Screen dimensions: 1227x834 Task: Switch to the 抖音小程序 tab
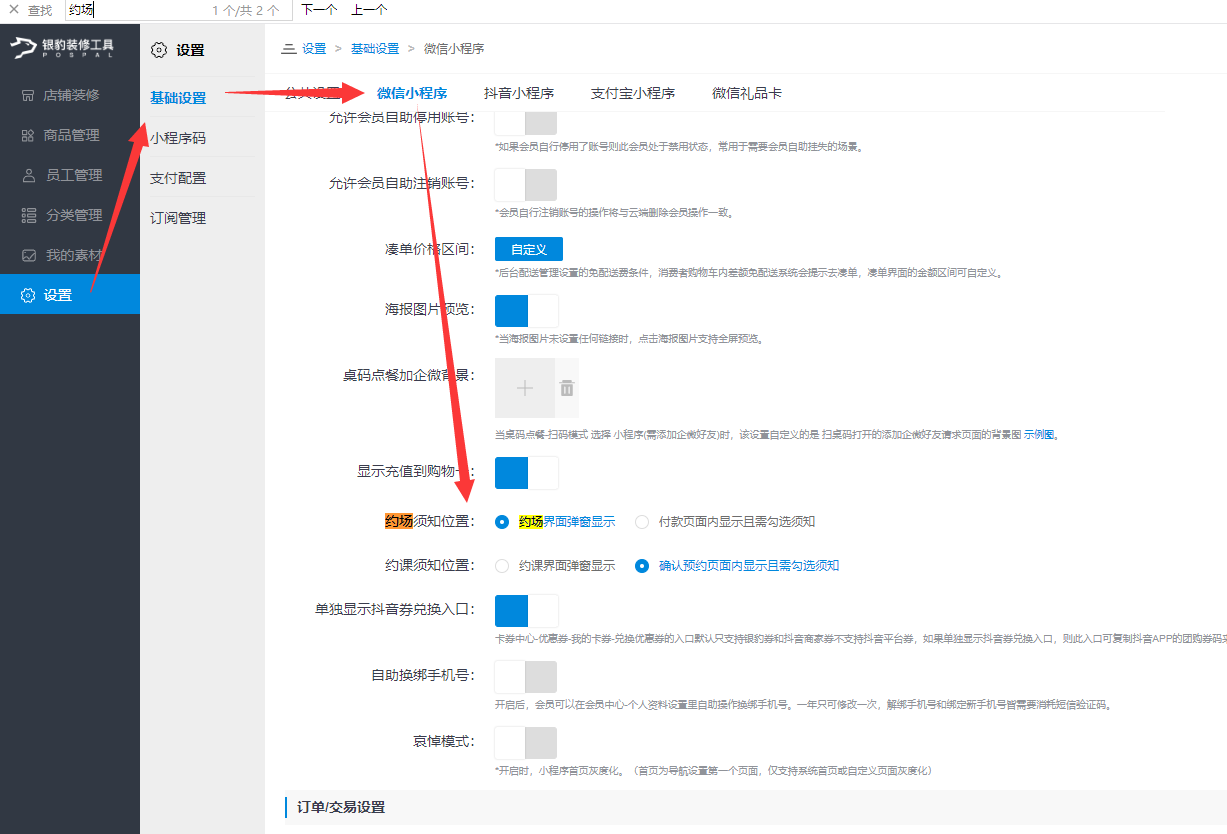pyautogui.click(x=521, y=92)
